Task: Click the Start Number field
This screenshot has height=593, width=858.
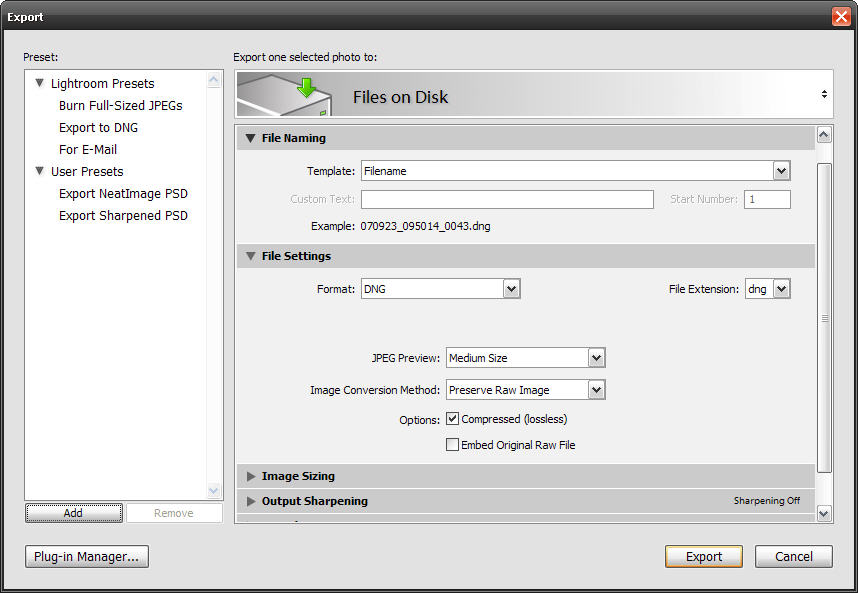Action: [x=767, y=199]
